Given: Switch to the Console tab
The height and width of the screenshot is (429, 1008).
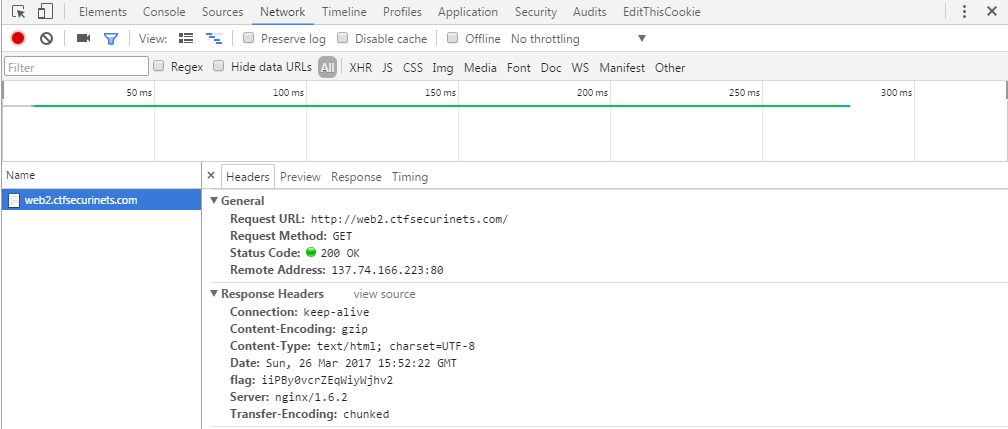Looking at the screenshot, I should [164, 12].
